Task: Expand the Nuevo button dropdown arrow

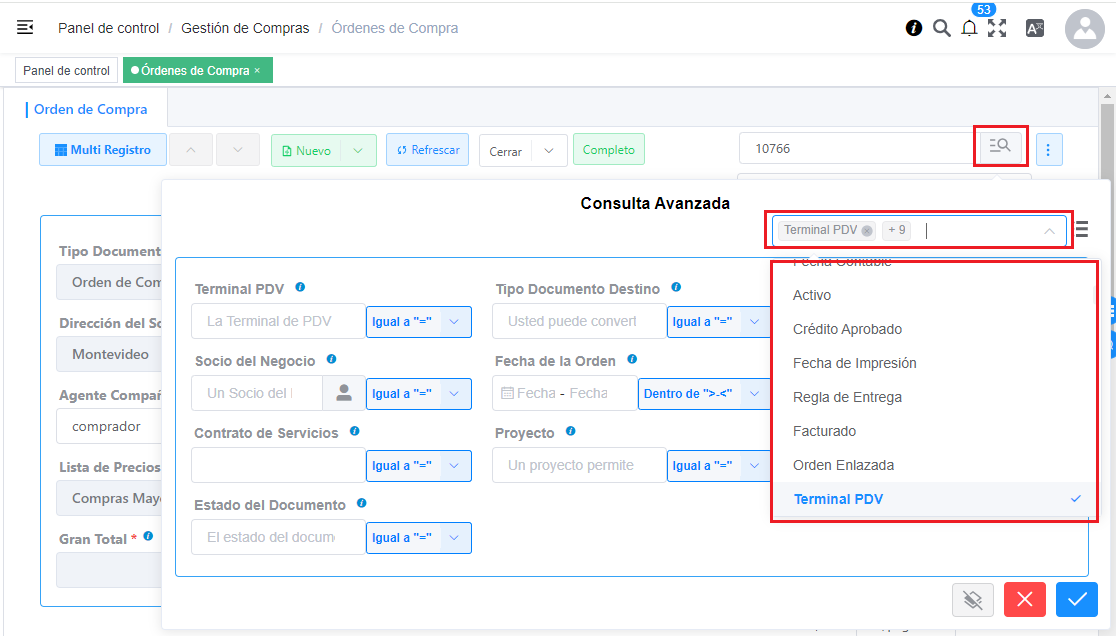Action: pyautogui.click(x=359, y=150)
